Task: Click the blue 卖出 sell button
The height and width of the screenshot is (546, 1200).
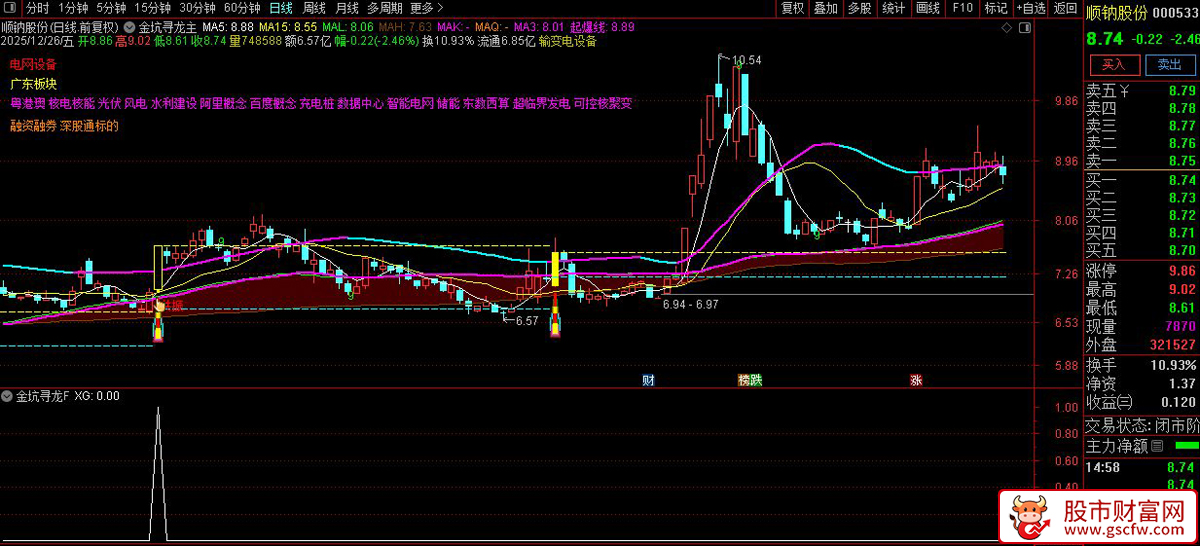Action: click(x=1169, y=65)
